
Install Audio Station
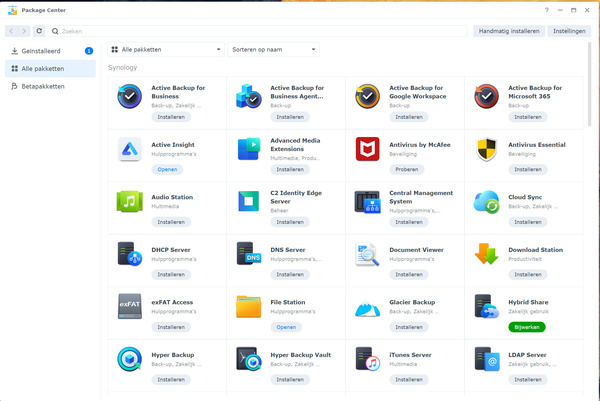click(x=171, y=222)
